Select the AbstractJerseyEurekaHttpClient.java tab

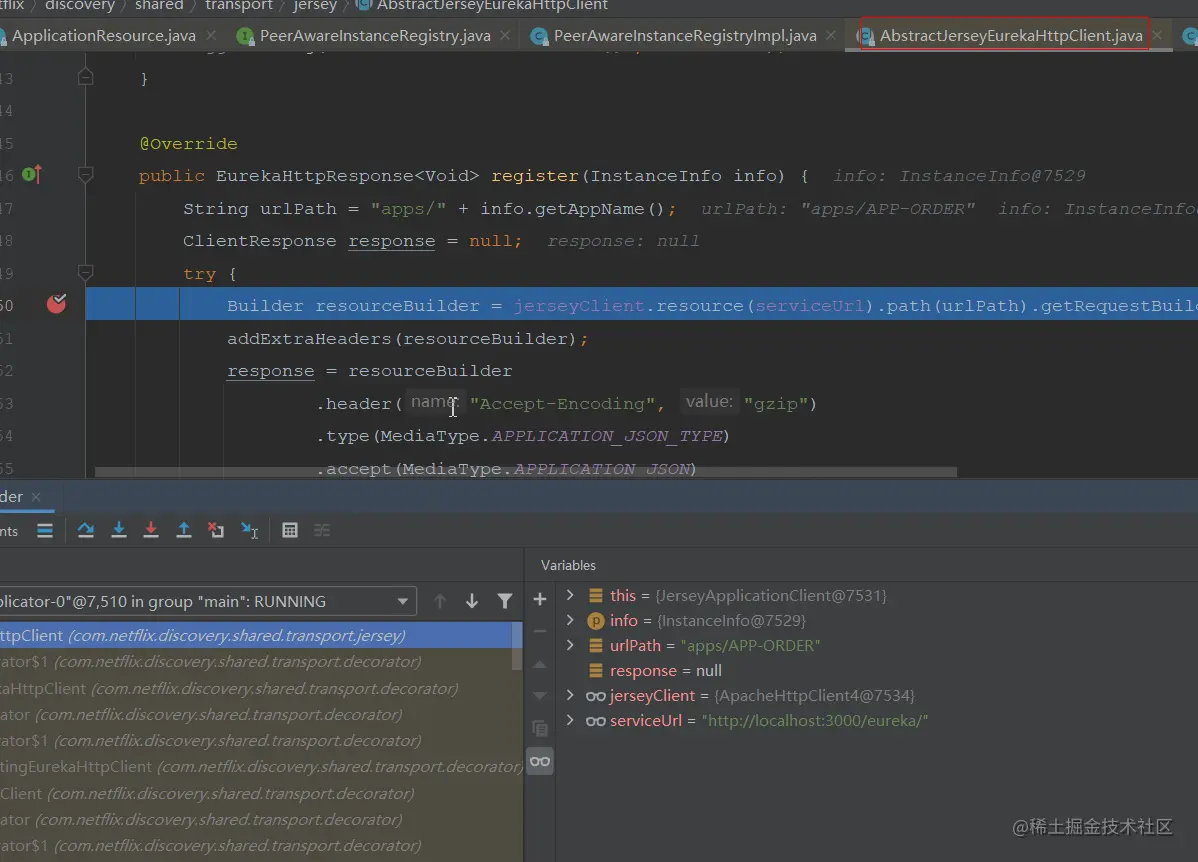tap(1011, 35)
